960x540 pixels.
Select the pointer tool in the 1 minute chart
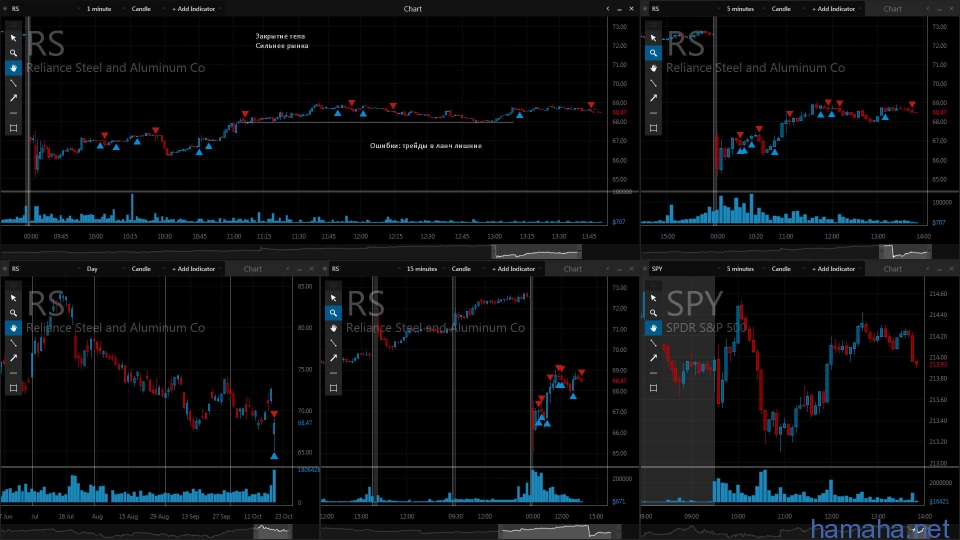pos(13,37)
